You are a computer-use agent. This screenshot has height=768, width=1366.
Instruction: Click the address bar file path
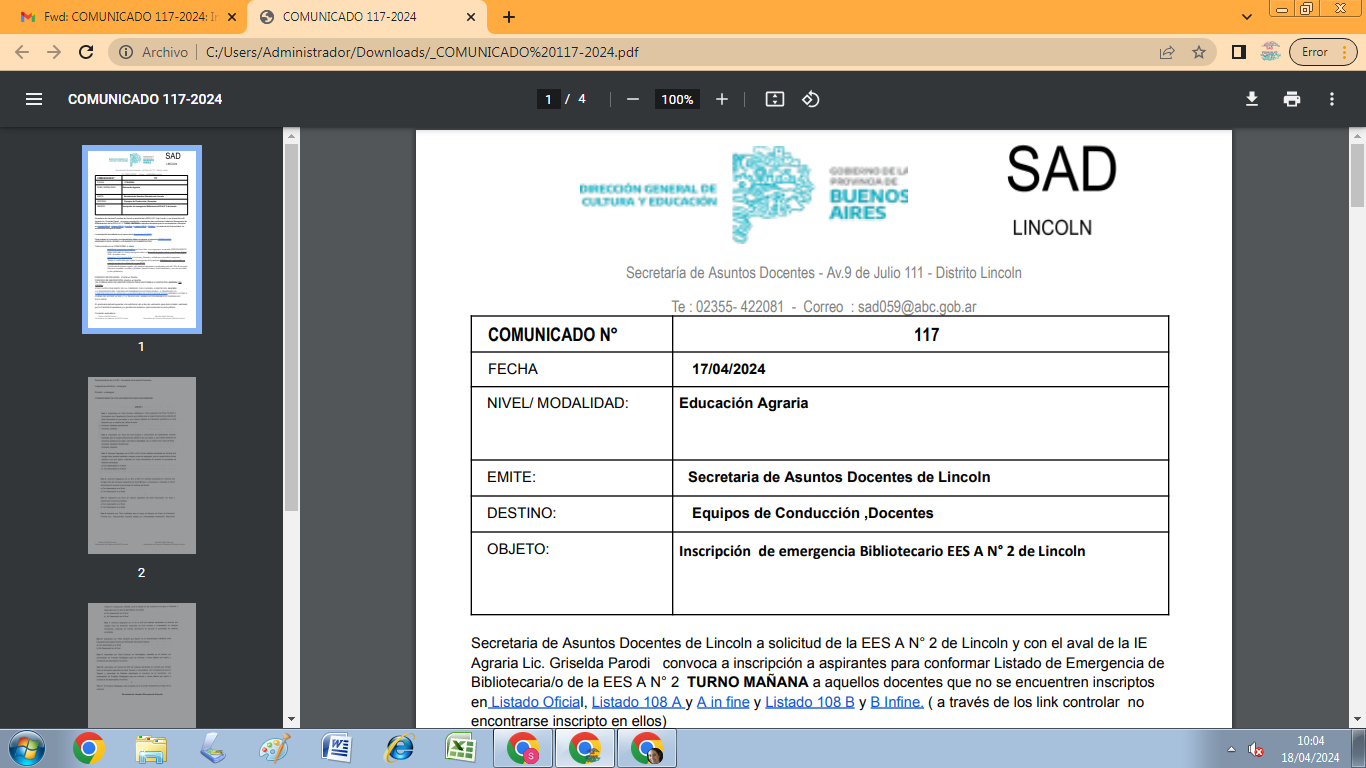tap(422, 52)
